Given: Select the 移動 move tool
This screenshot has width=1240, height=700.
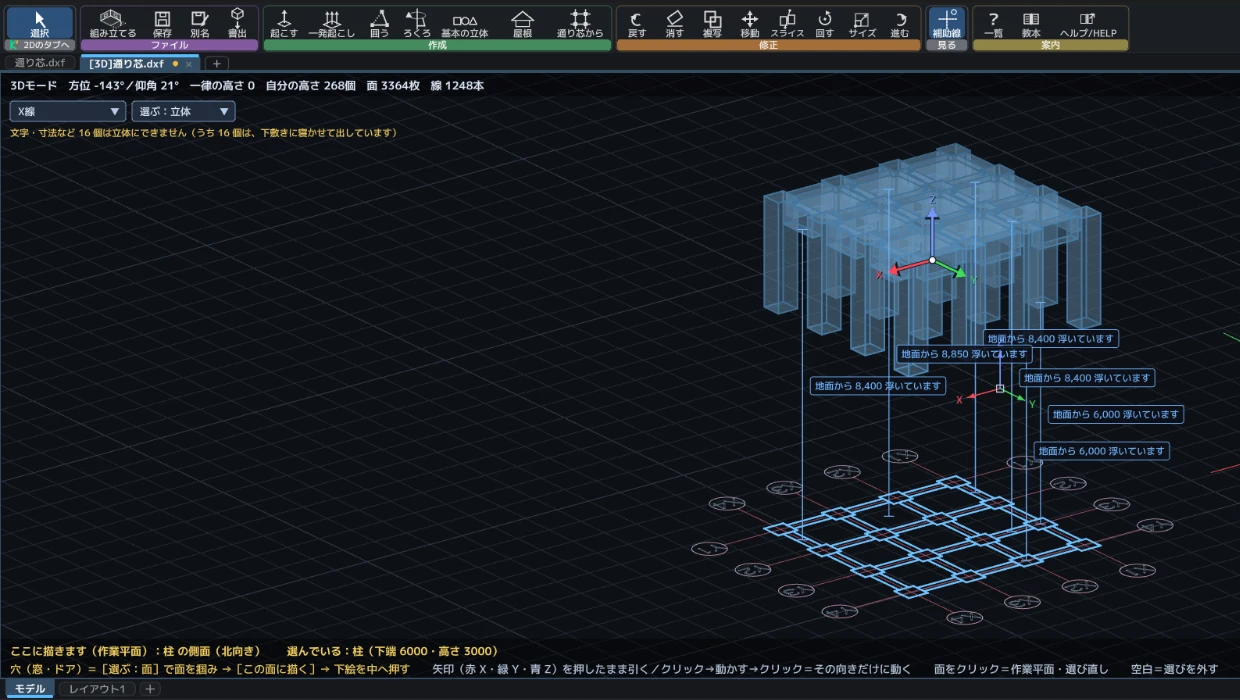Looking at the screenshot, I should click(x=749, y=23).
